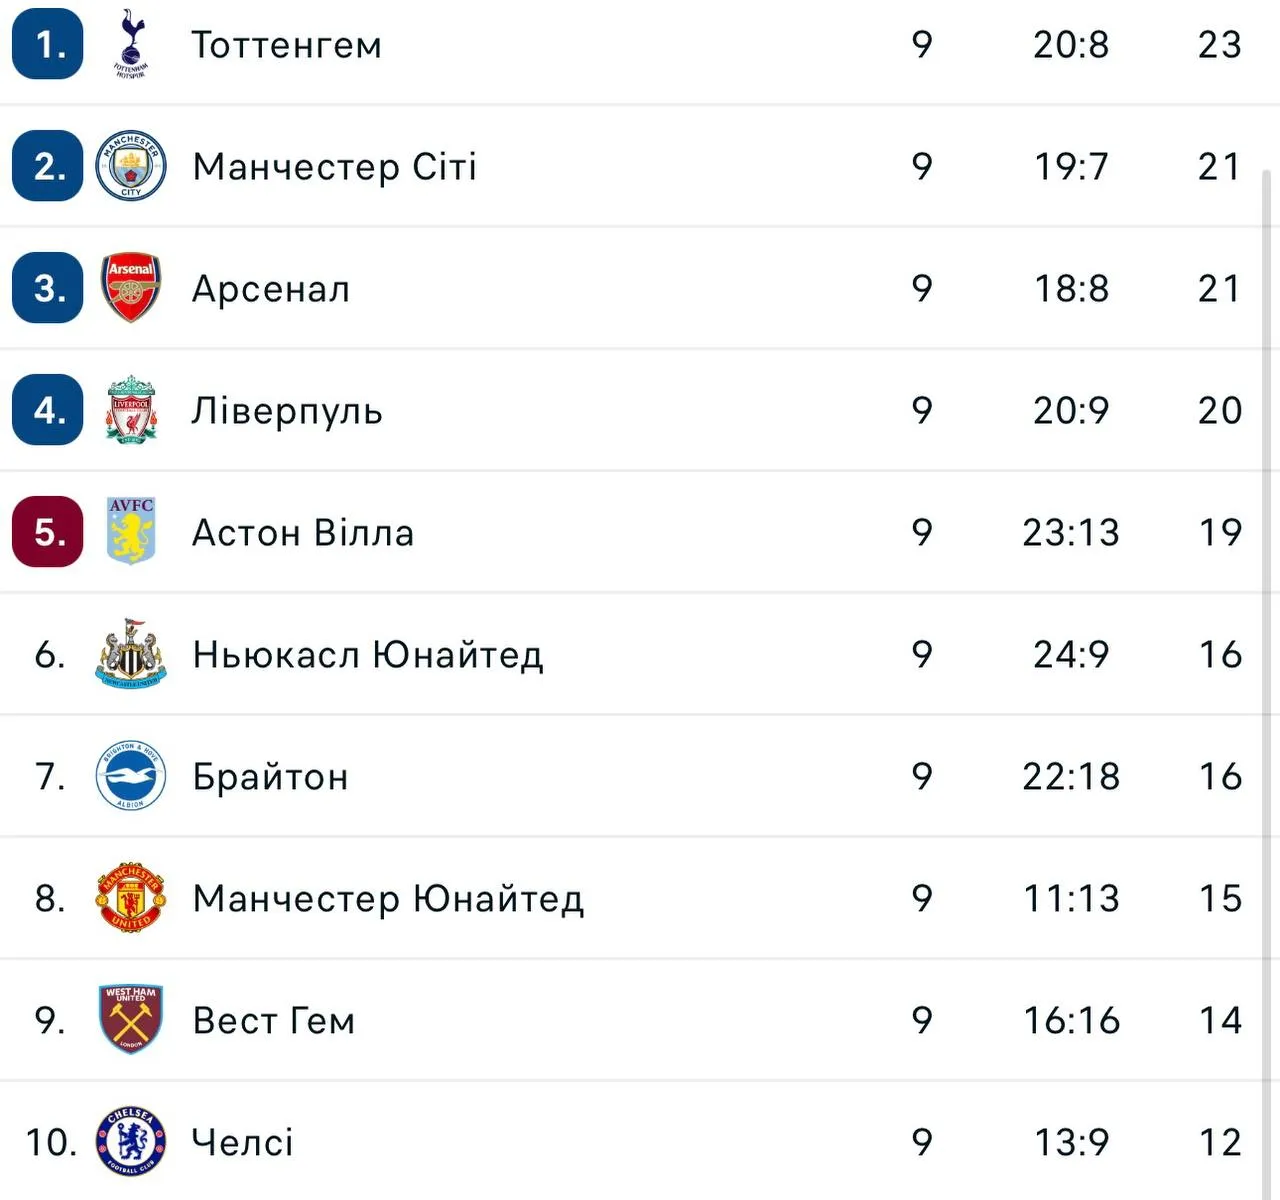Open the Астон Вілла team details

pyautogui.click(x=303, y=532)
